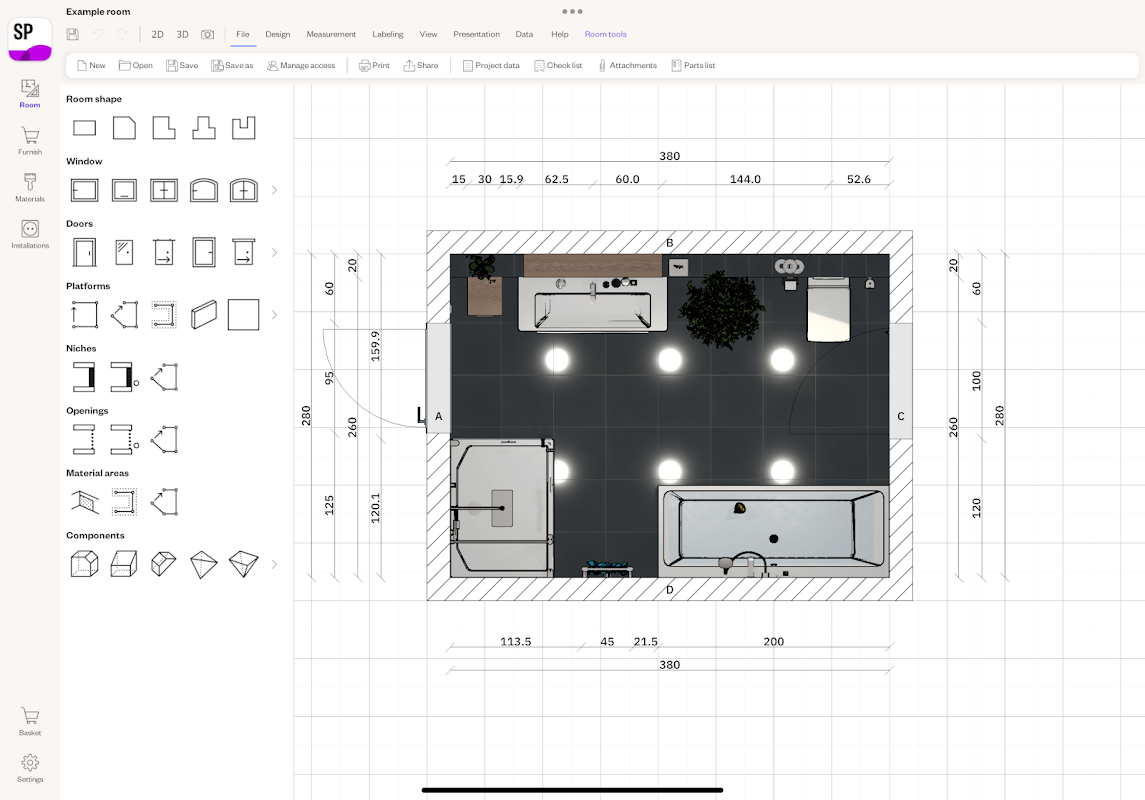The width and height of the screenshot is (1145, 800).
Task: Select the rectangular room shape
Action: tap(85, 128)
